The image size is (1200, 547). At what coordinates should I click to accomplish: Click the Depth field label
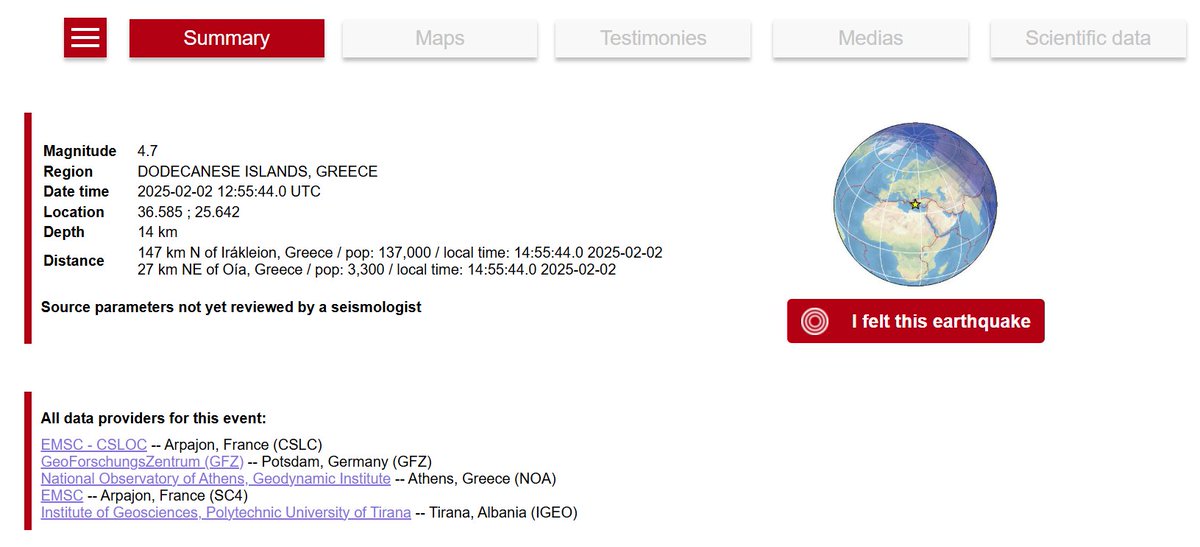pos(64,232)
